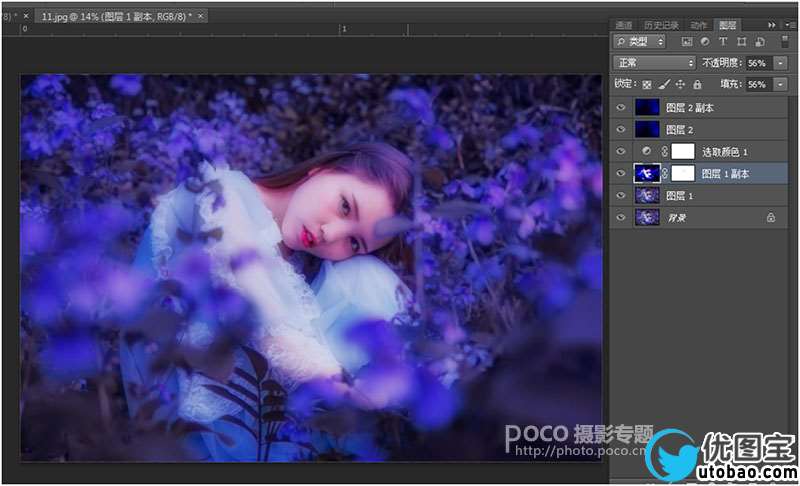Screen dimensions: 800x486
Task: Collapse panels with double-arrow icon
Action: coord(771,24)
